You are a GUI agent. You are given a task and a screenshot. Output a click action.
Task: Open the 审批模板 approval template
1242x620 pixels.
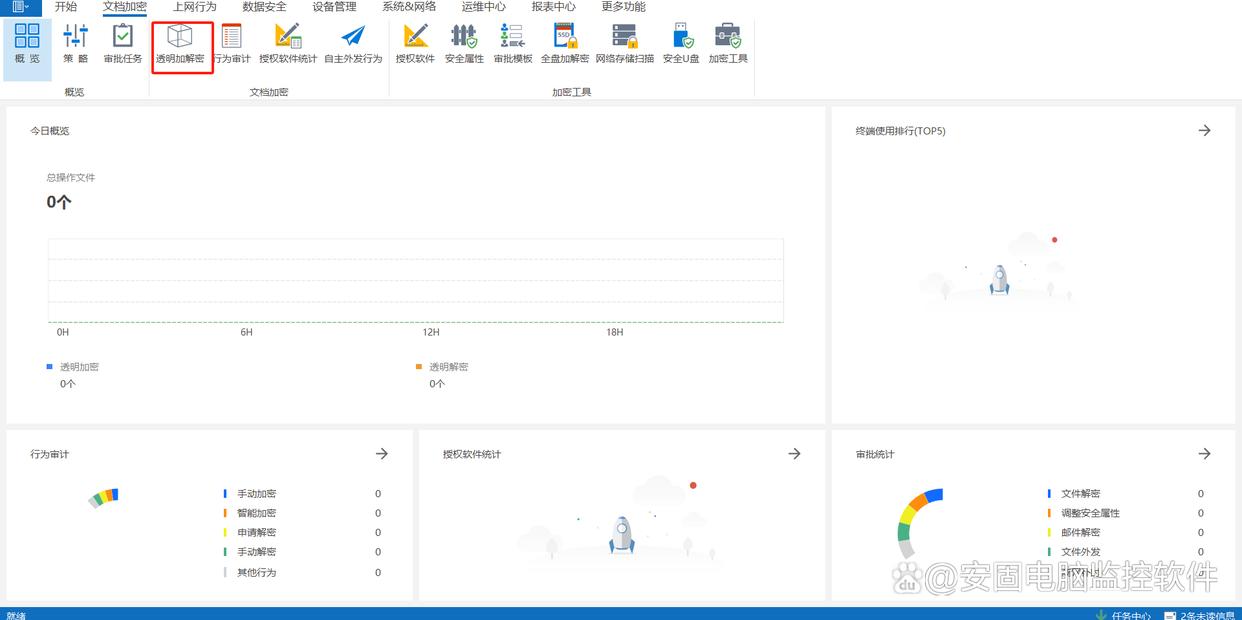coord(513,45)
